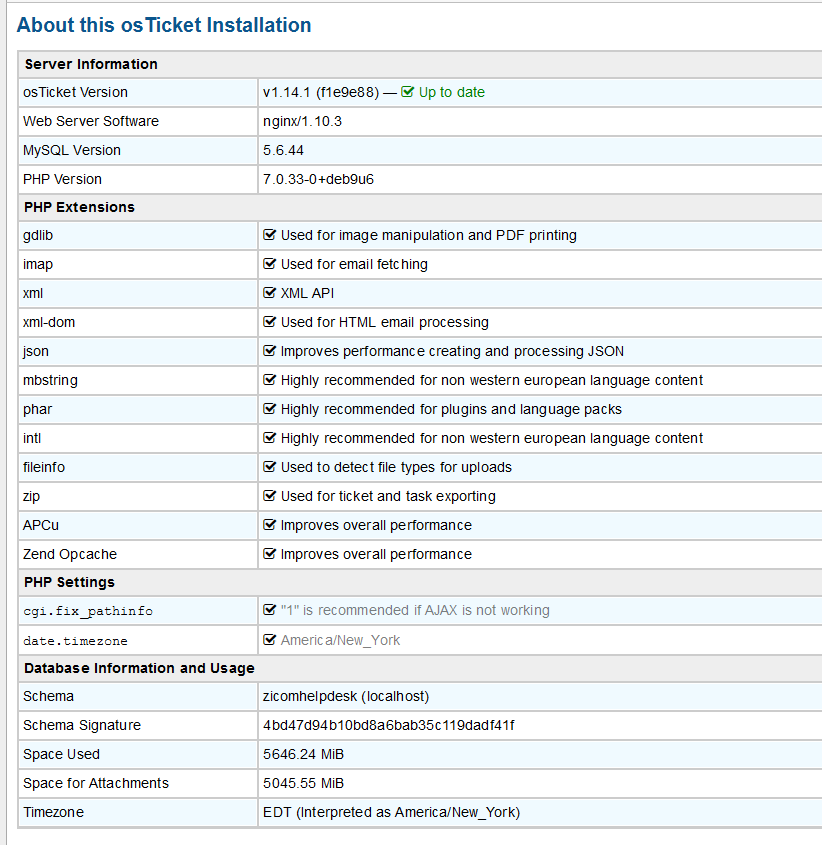Click the check icon in the json row
The height and width of the screenshot is (845, 822).
(x=269, y=351)
